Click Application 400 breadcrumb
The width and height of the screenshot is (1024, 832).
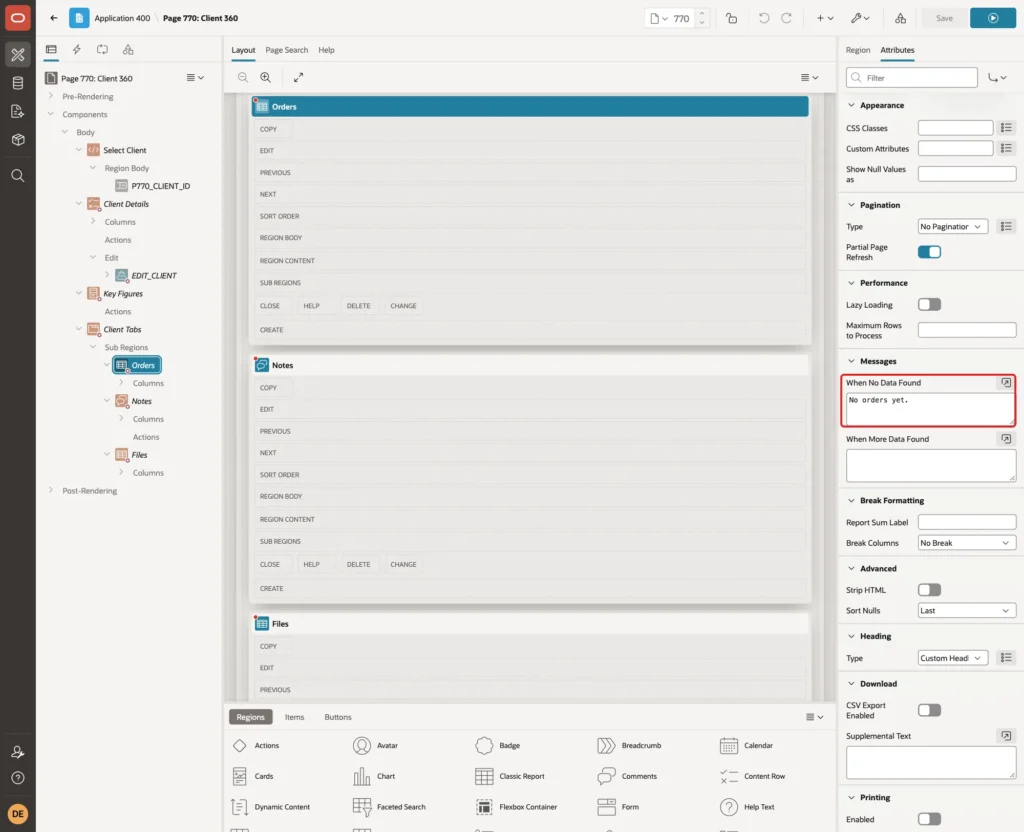click(x=122, y=18)
